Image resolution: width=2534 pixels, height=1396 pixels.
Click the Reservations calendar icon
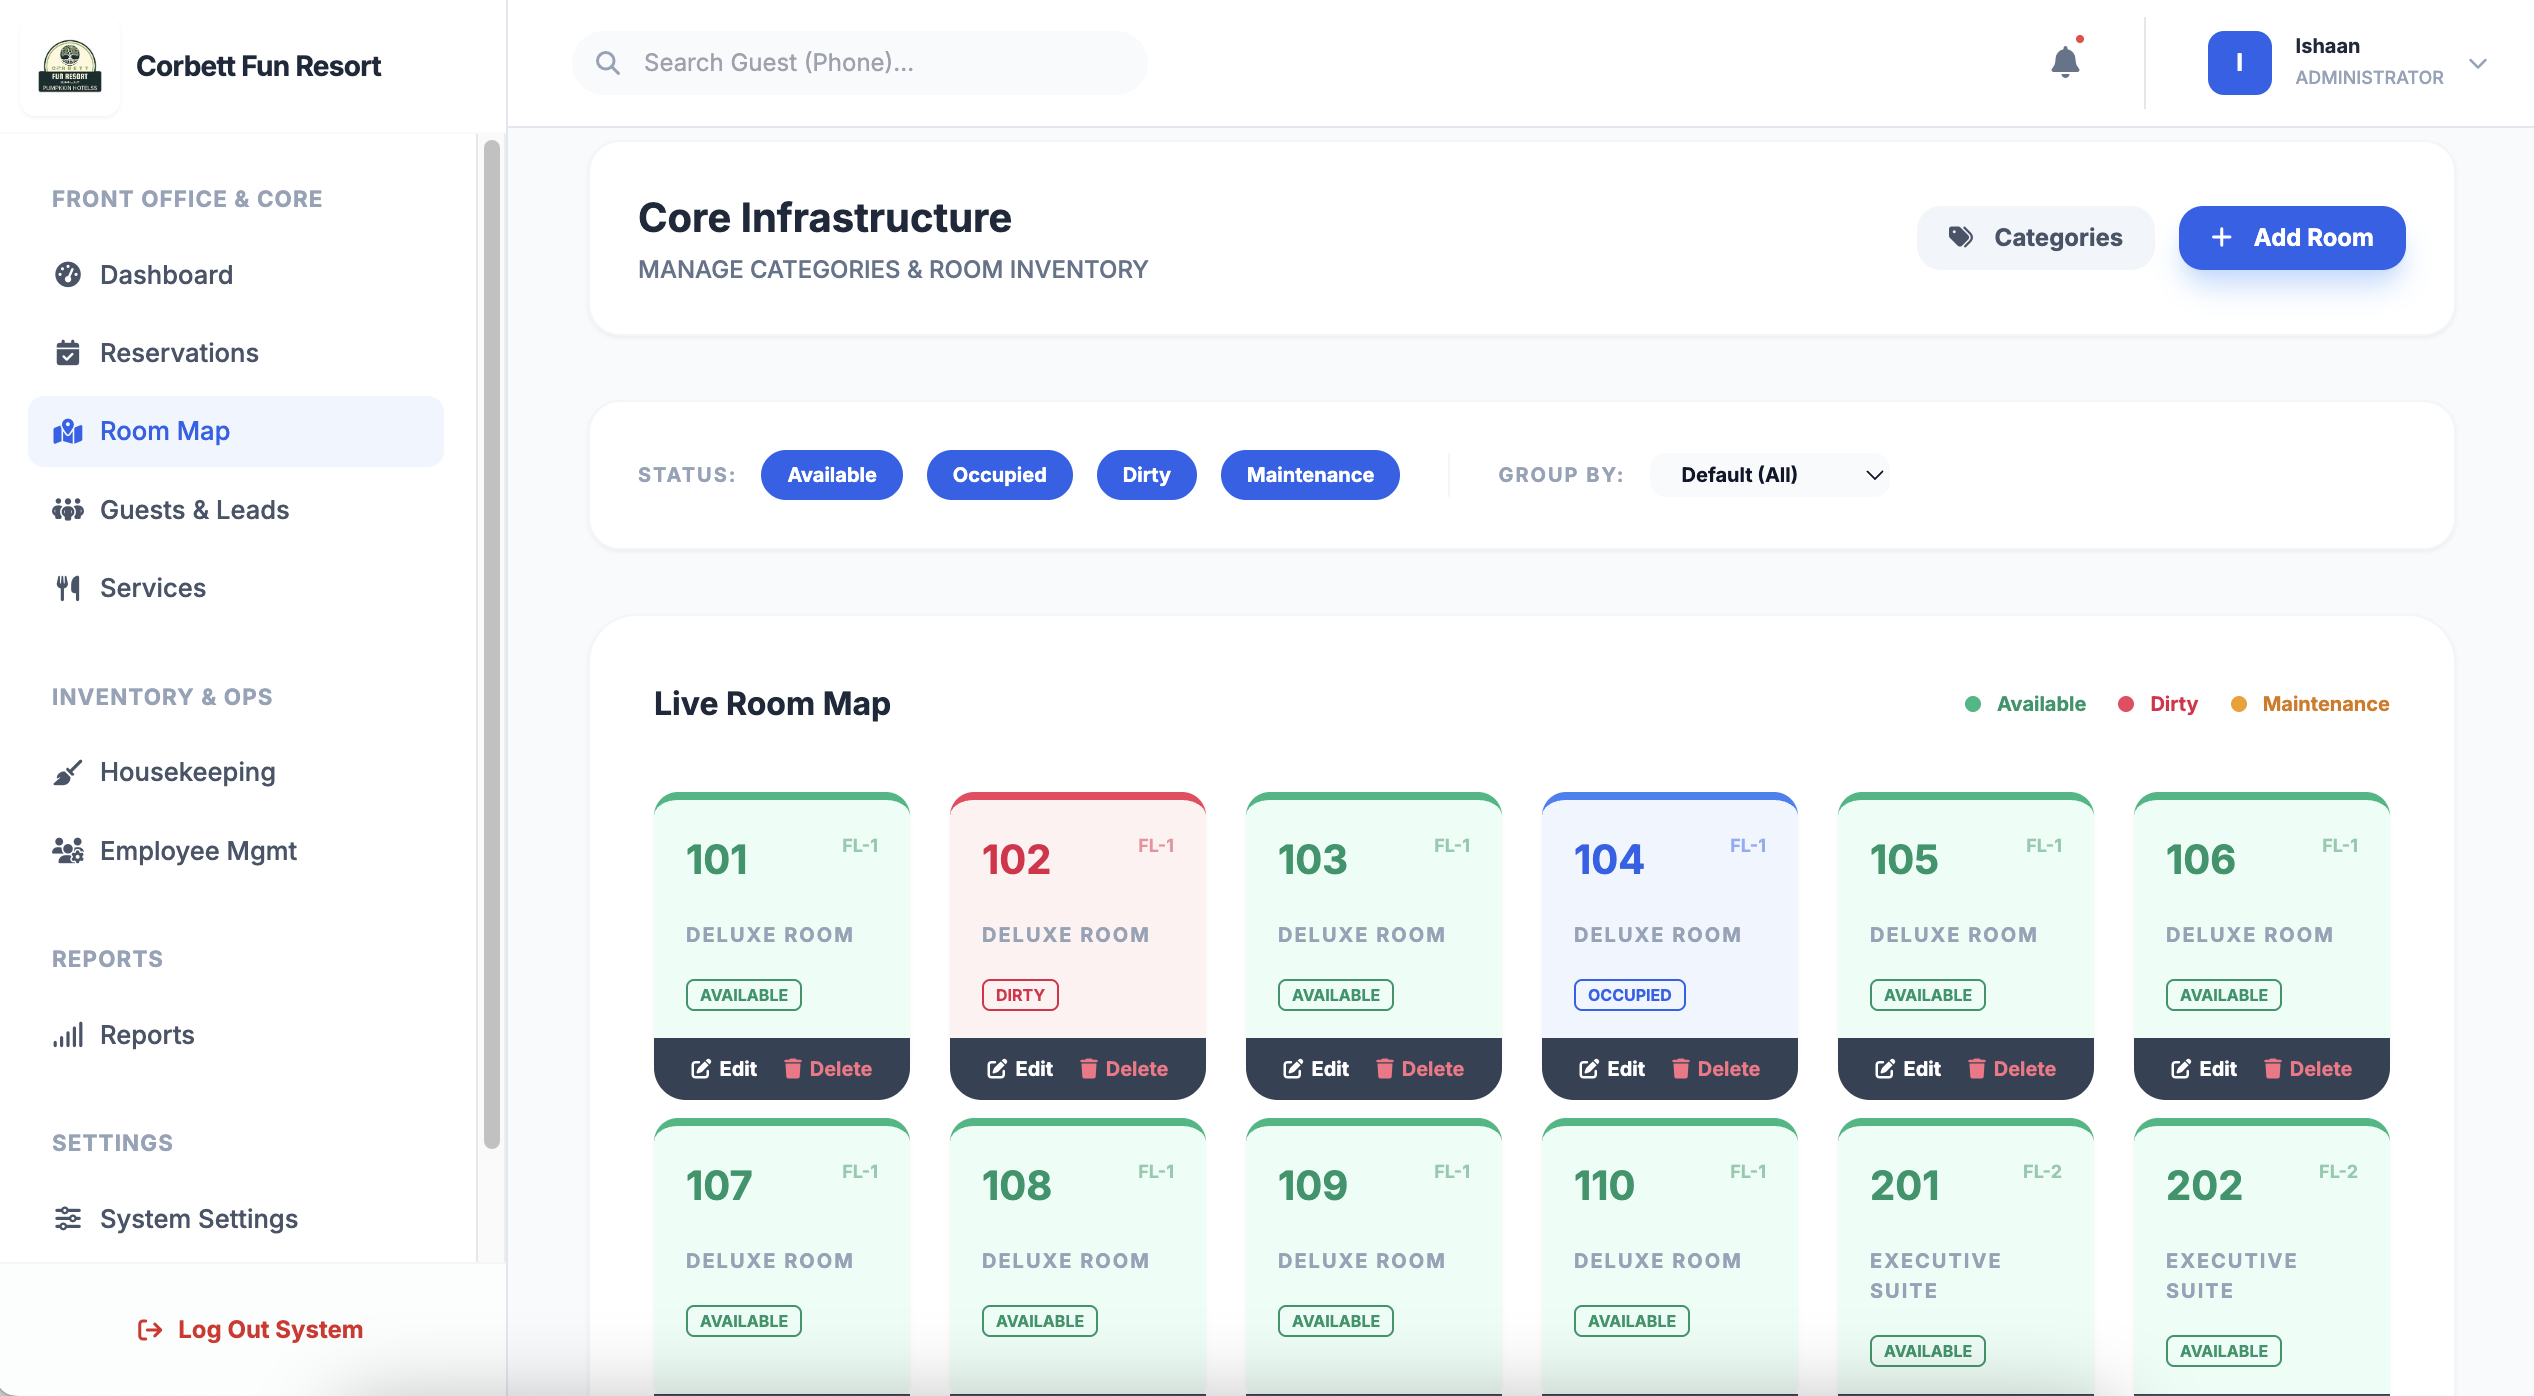tap(68, 353)
